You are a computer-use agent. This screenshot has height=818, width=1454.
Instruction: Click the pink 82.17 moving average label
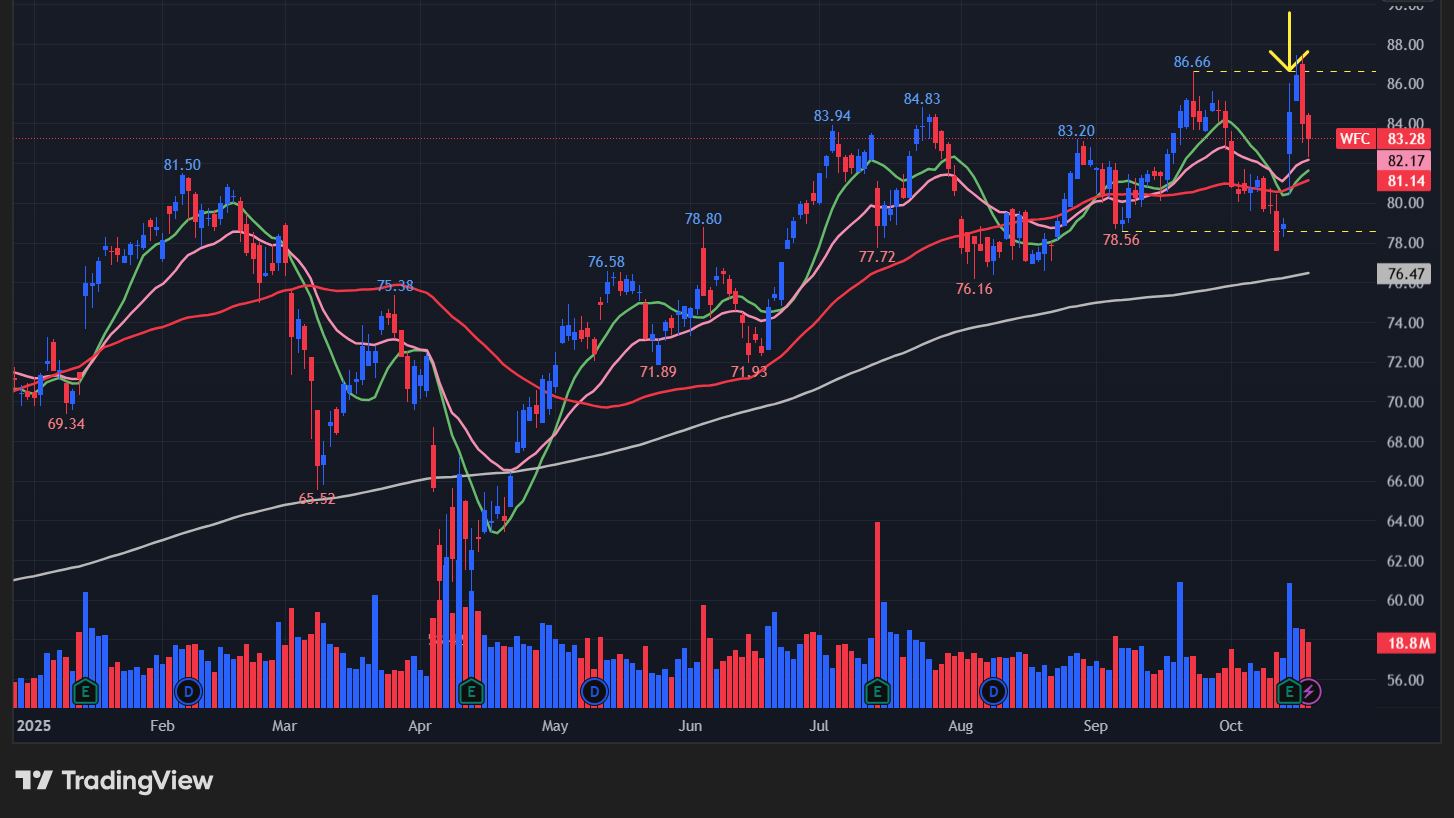[x=1406, y=161]
